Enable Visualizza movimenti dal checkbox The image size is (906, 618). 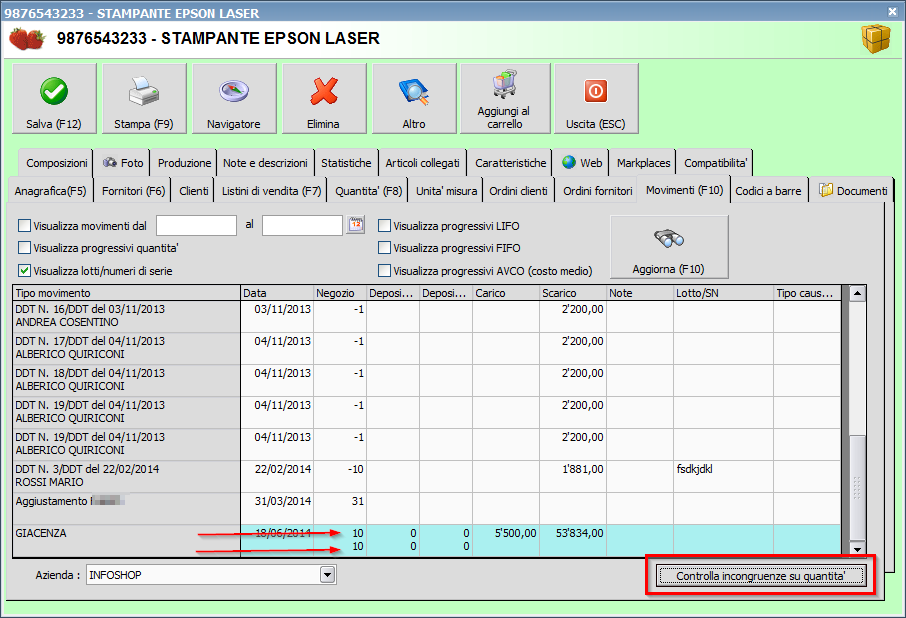coord(24,226)
